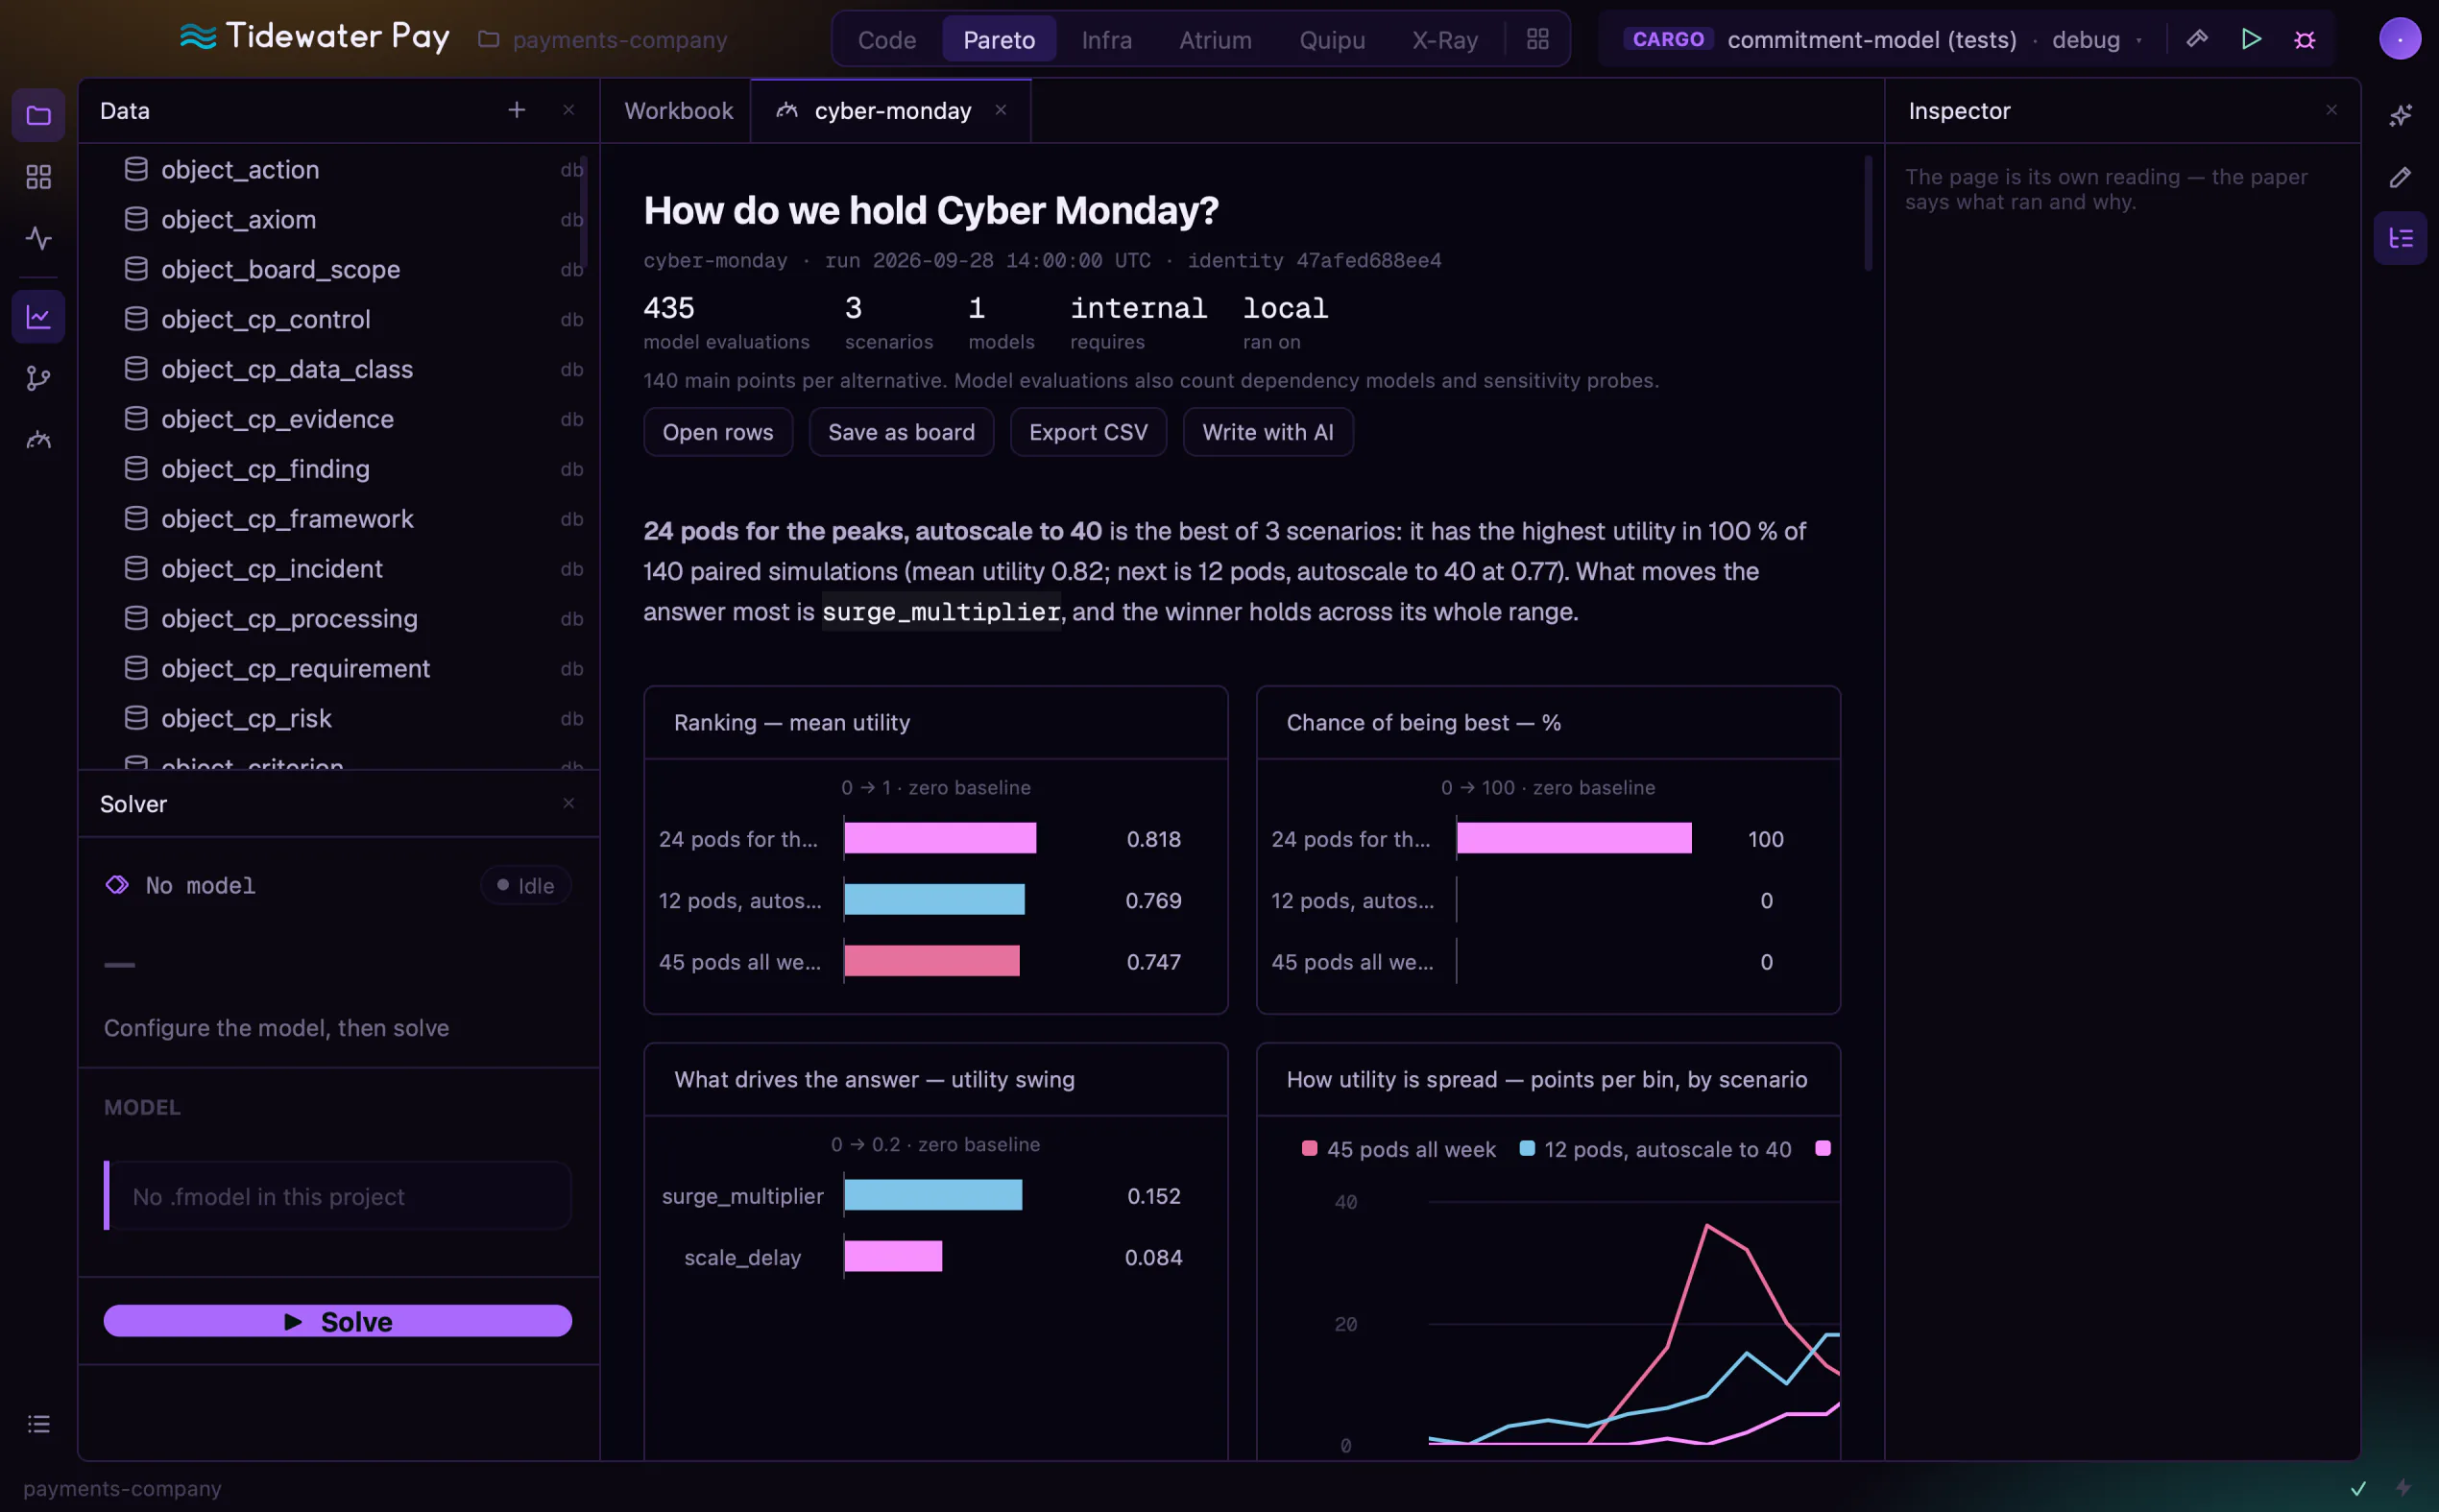
Task: Click the main report vertical scrollbar
Action: [x=1868, y=213]
